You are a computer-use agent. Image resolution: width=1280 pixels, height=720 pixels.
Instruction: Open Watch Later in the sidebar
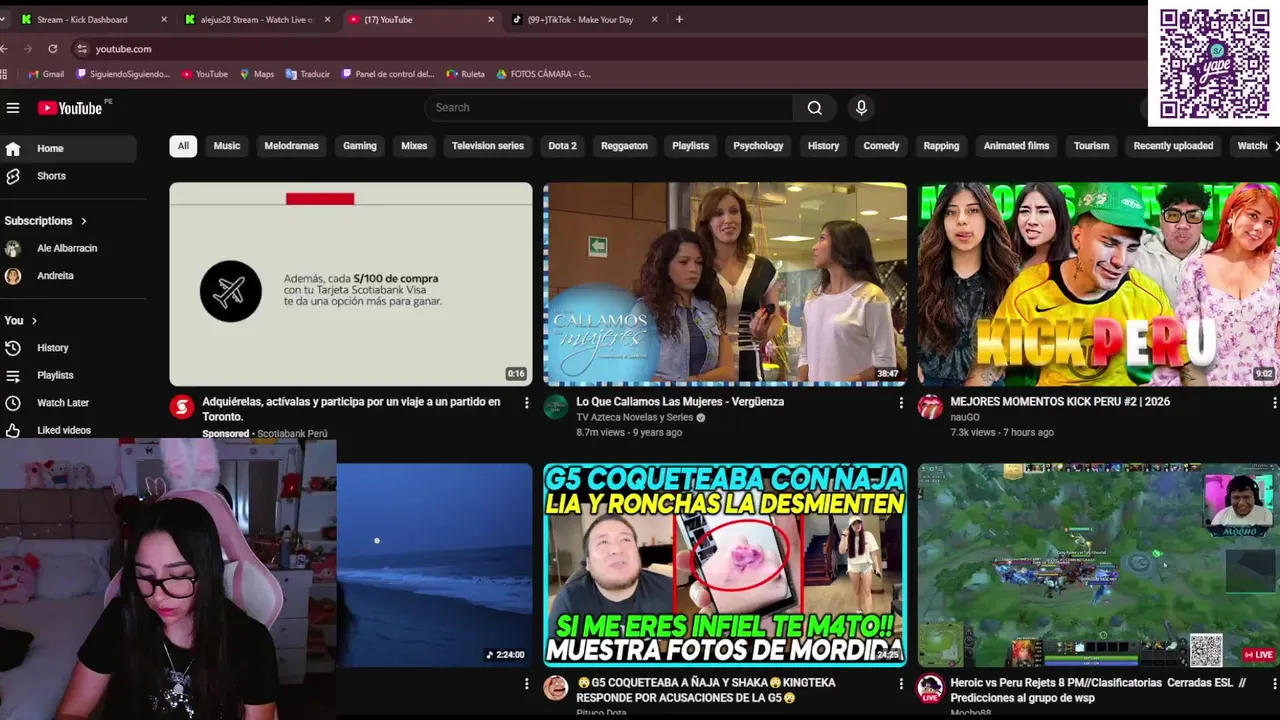coord(68,403)
